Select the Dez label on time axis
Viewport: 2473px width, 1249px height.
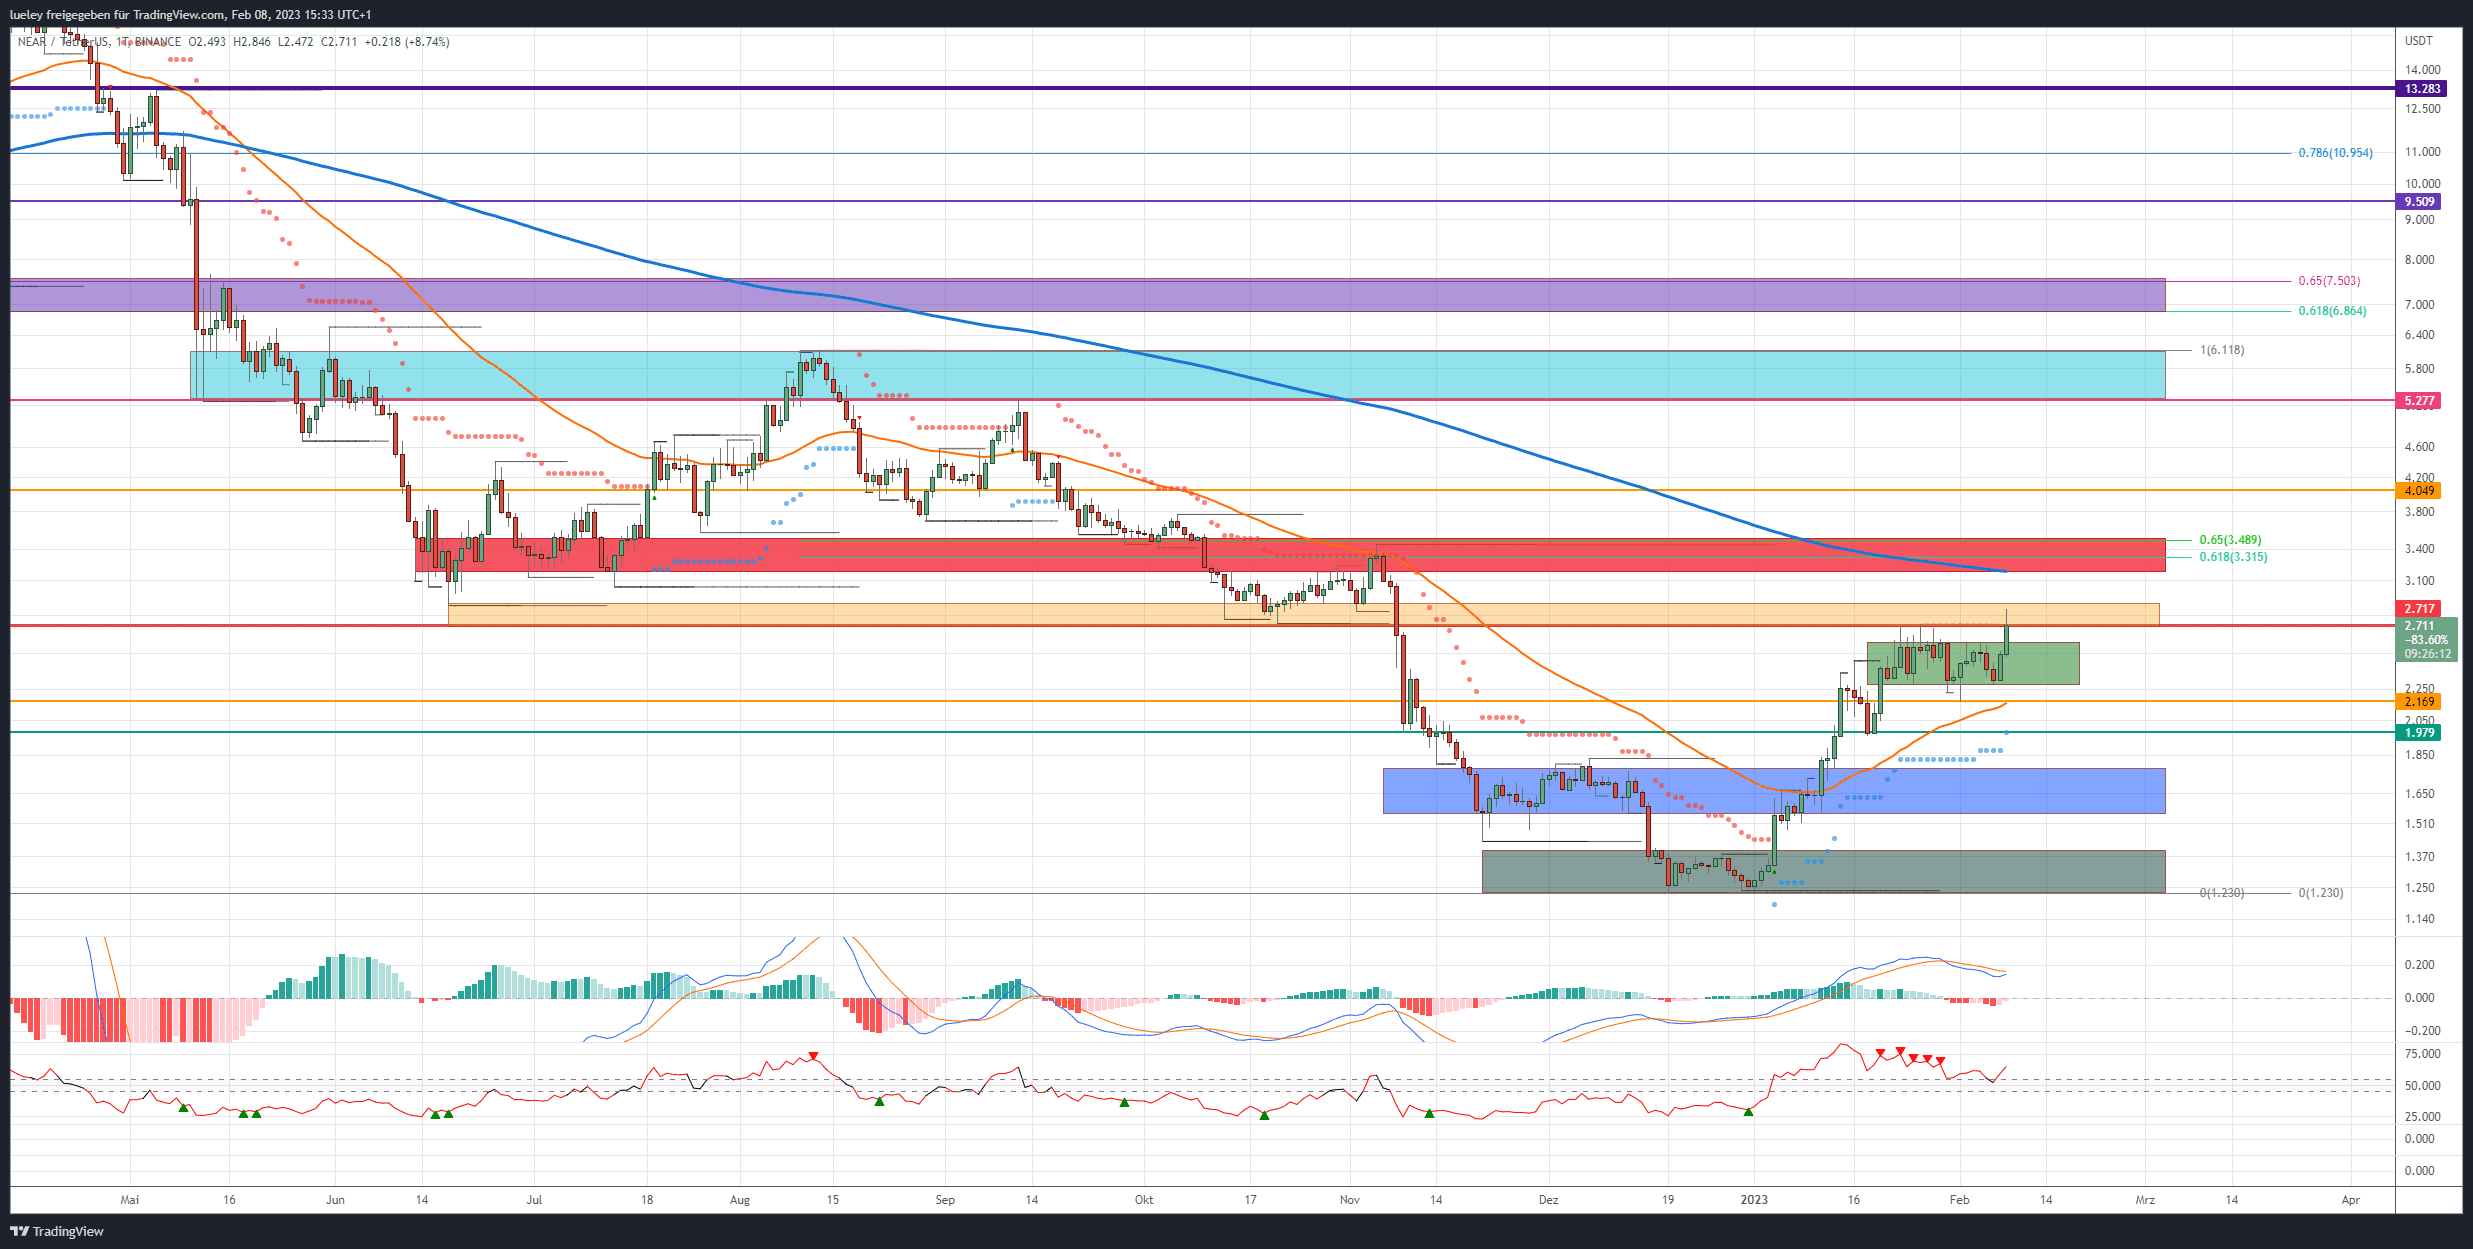pyautogui.click(x=1548, y=1200)
